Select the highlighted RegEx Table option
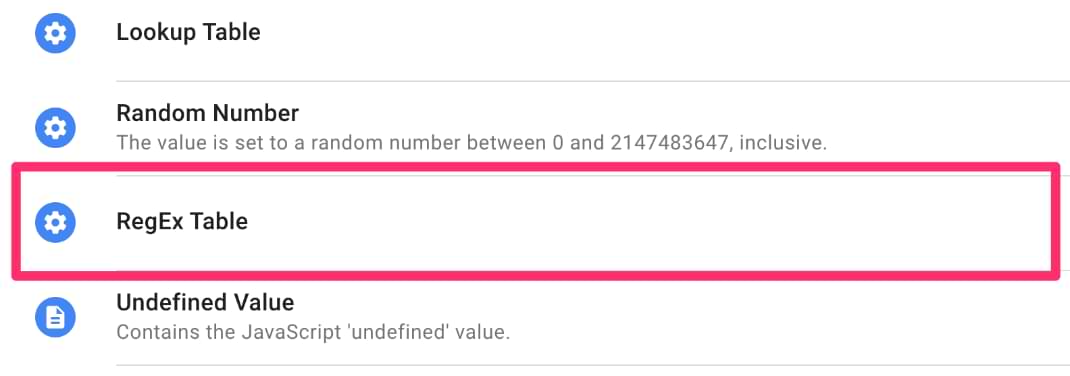This screenshot has height=376, width=1070. (x=535, y=222)
